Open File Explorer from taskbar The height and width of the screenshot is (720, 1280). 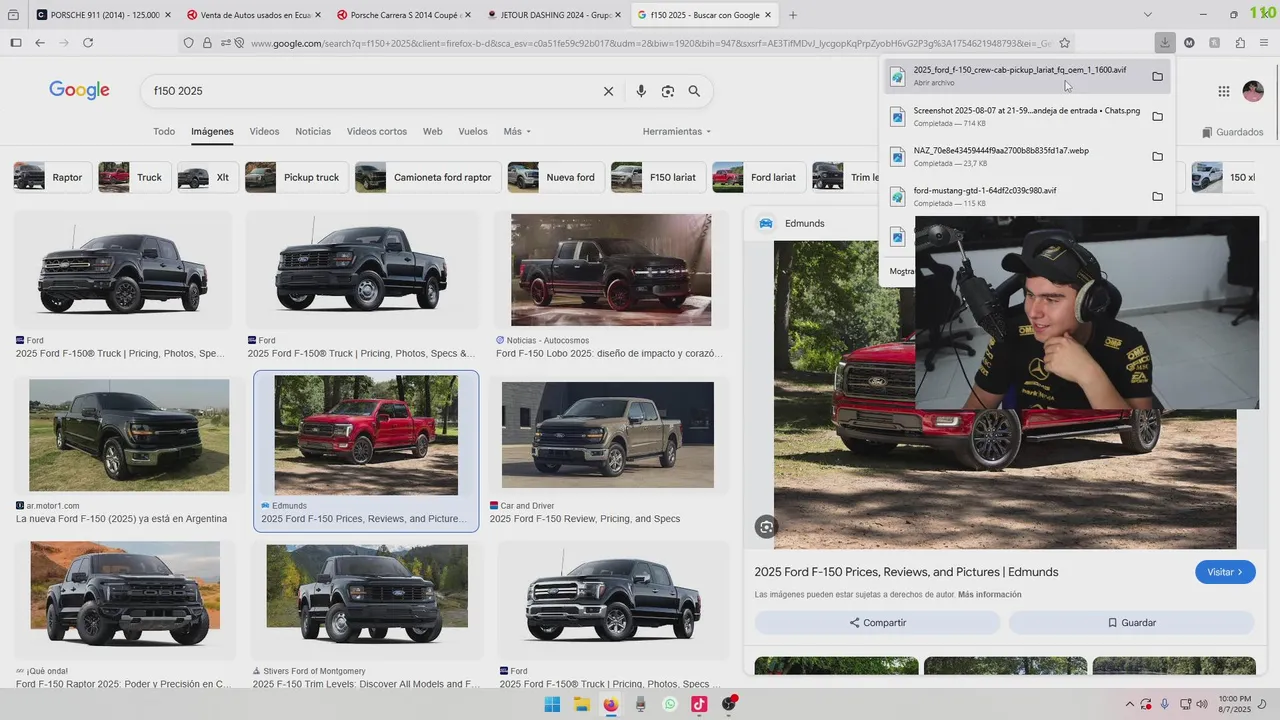tap(581, 704)
